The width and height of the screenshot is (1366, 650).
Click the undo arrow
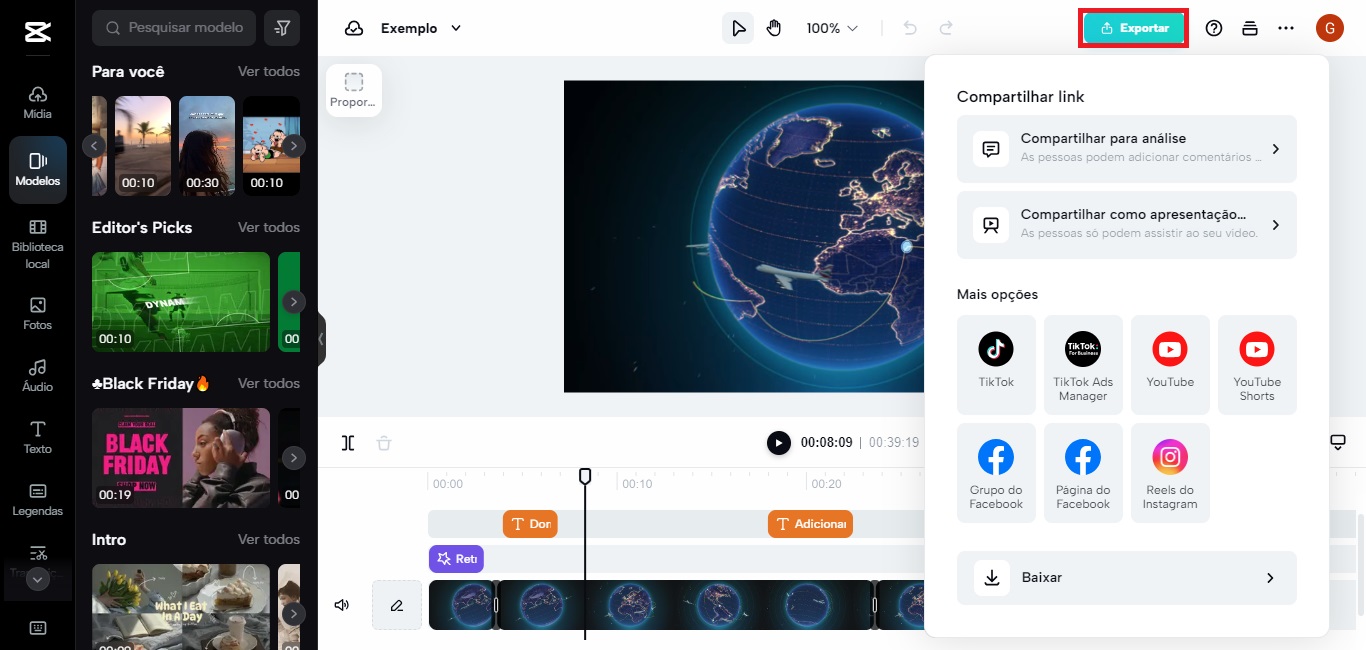tap(910, 28)
